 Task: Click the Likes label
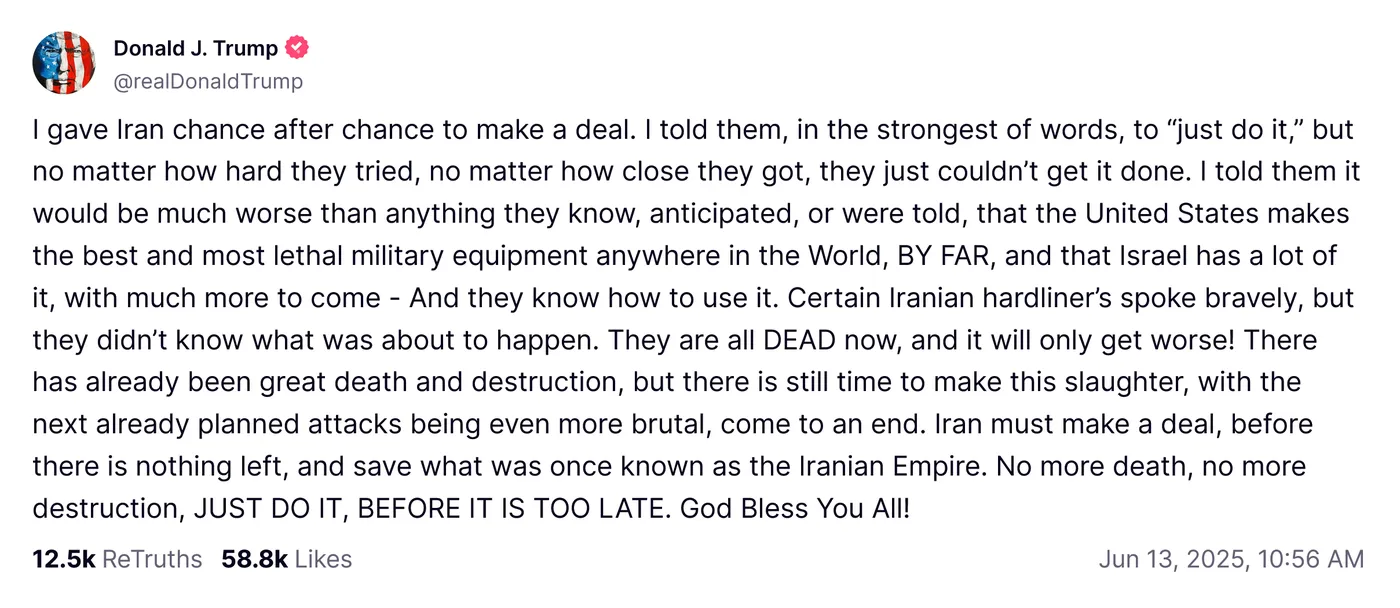(323, 559)
